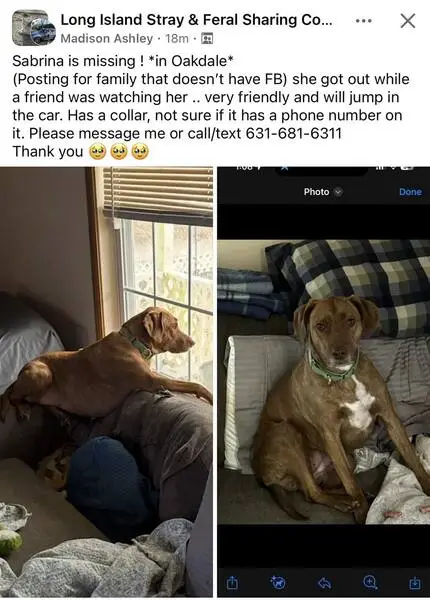Tap Done in the photo viewer

tap(410, 192)
